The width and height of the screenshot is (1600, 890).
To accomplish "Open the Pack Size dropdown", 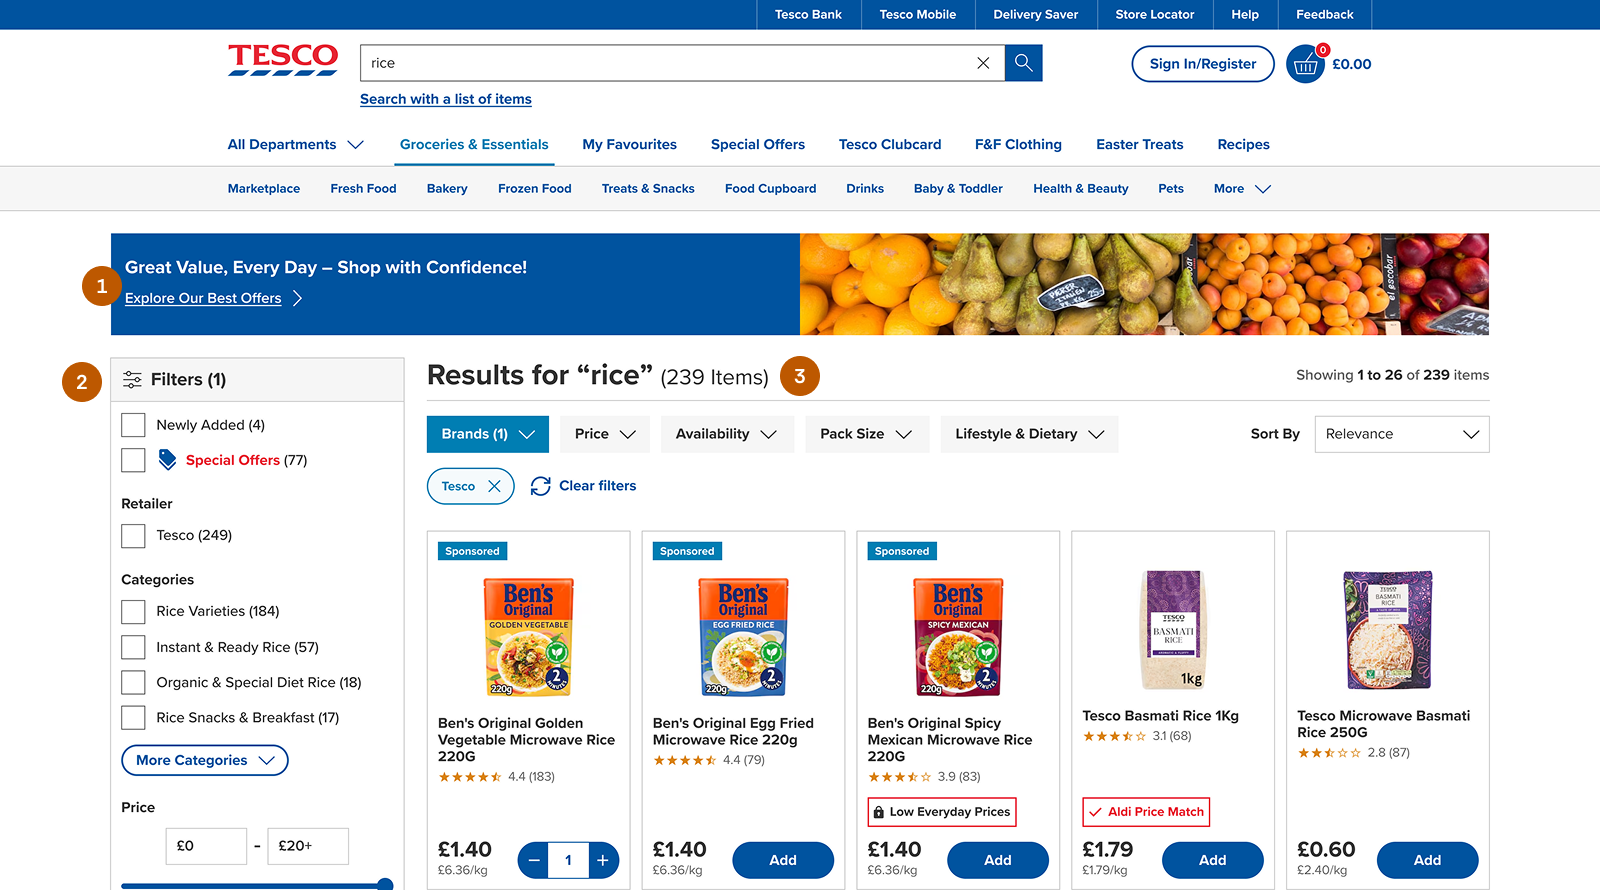I will point(866,434).
